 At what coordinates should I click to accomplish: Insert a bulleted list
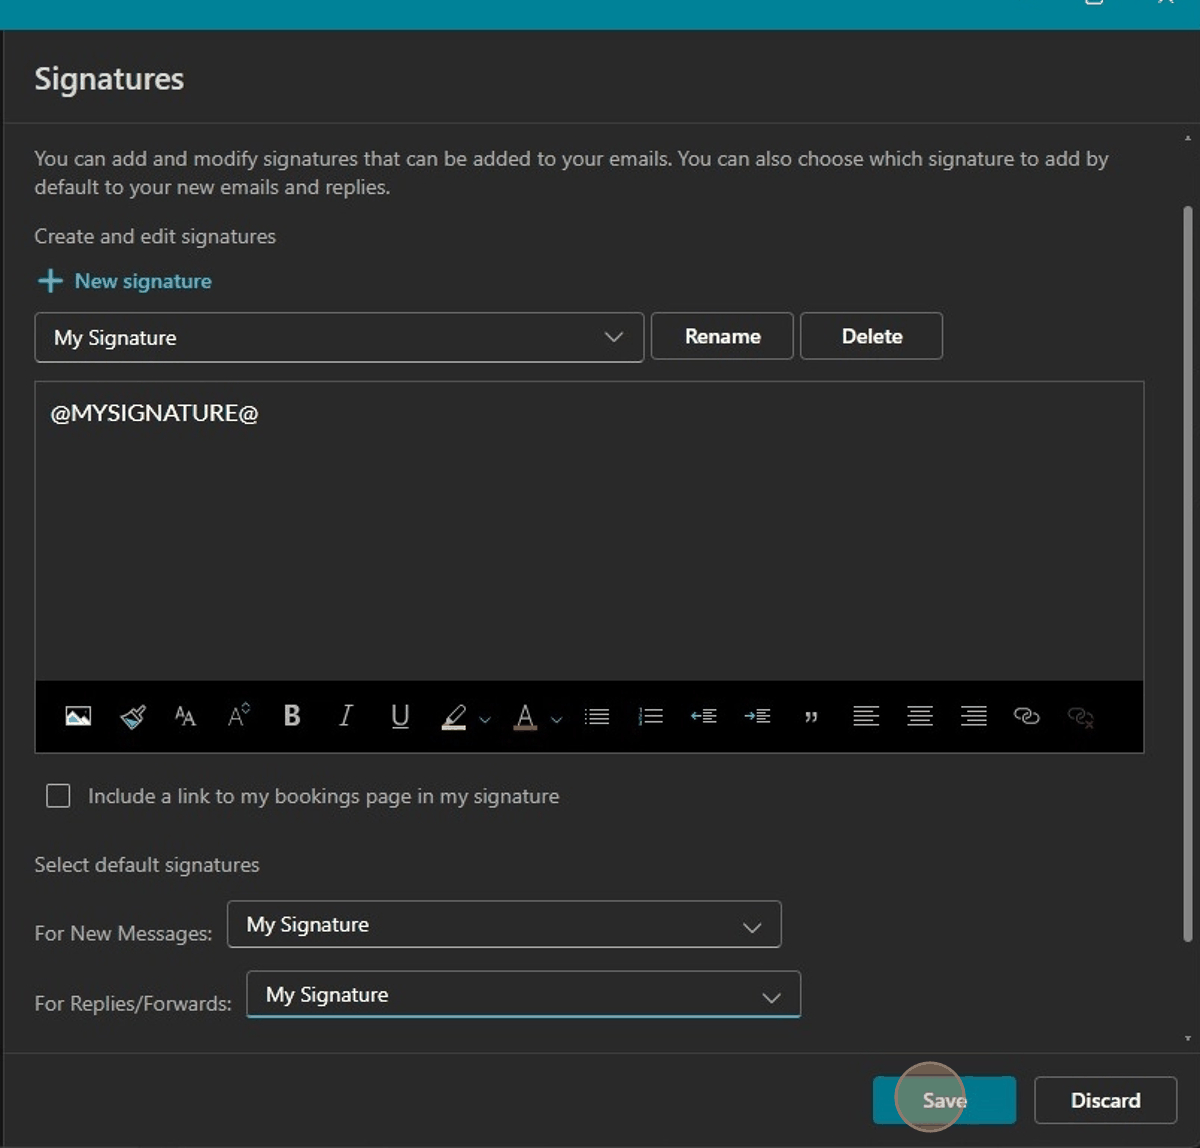click(x=597, y=716)
